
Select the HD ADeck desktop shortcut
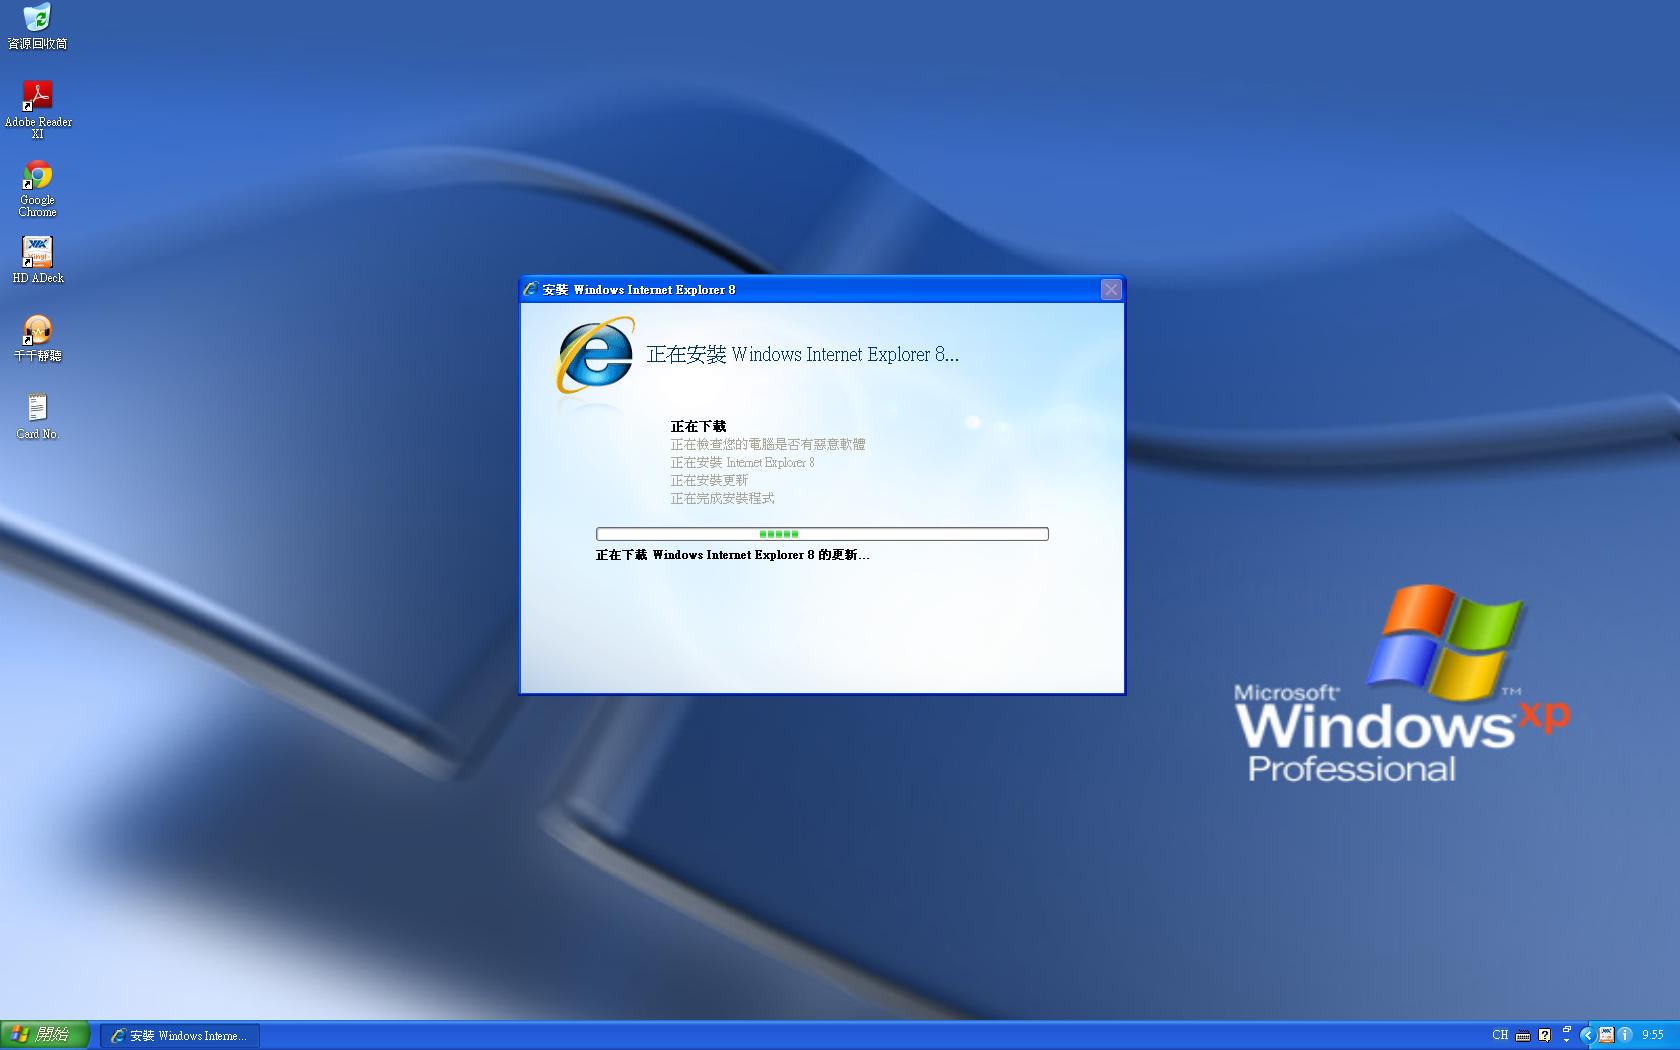point(37,260)
